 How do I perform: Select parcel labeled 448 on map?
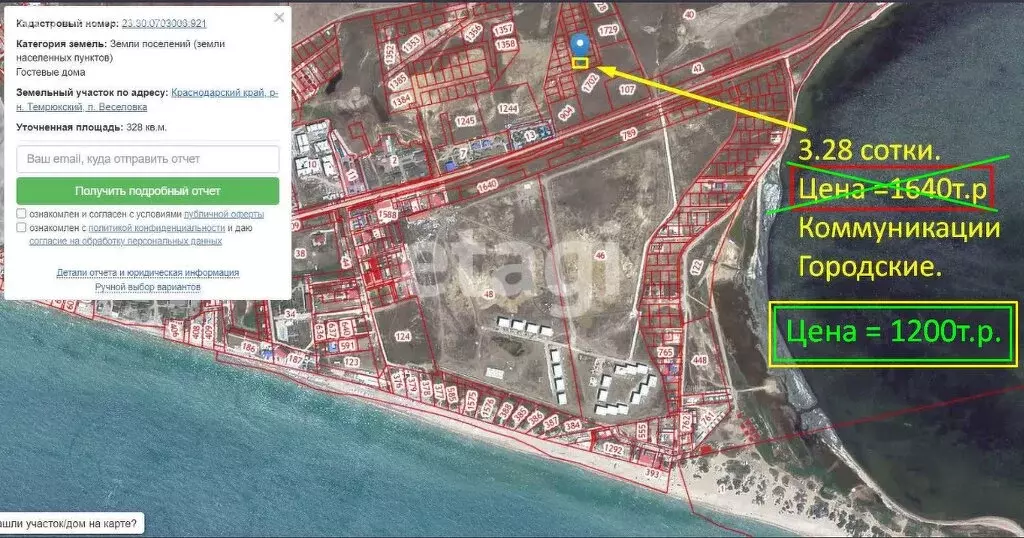click(699, 360)
